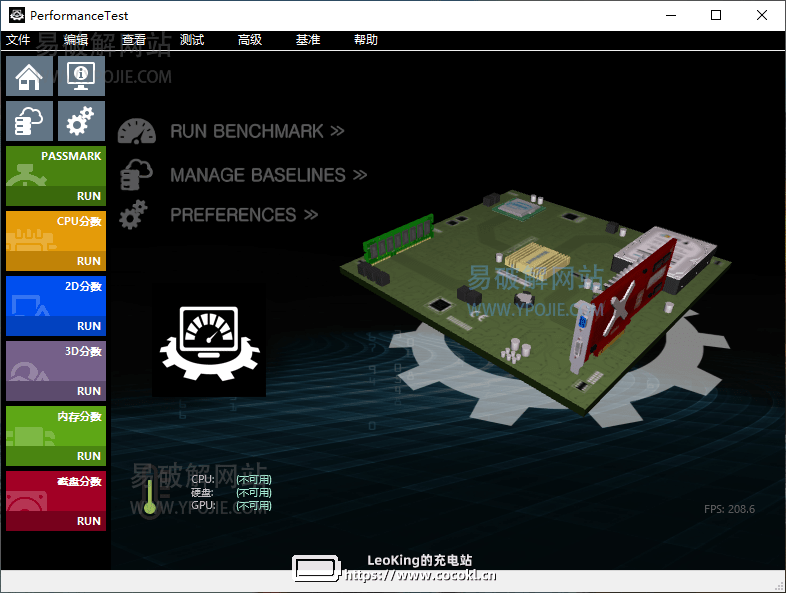Open the 测试 menu

click(192, 40)
